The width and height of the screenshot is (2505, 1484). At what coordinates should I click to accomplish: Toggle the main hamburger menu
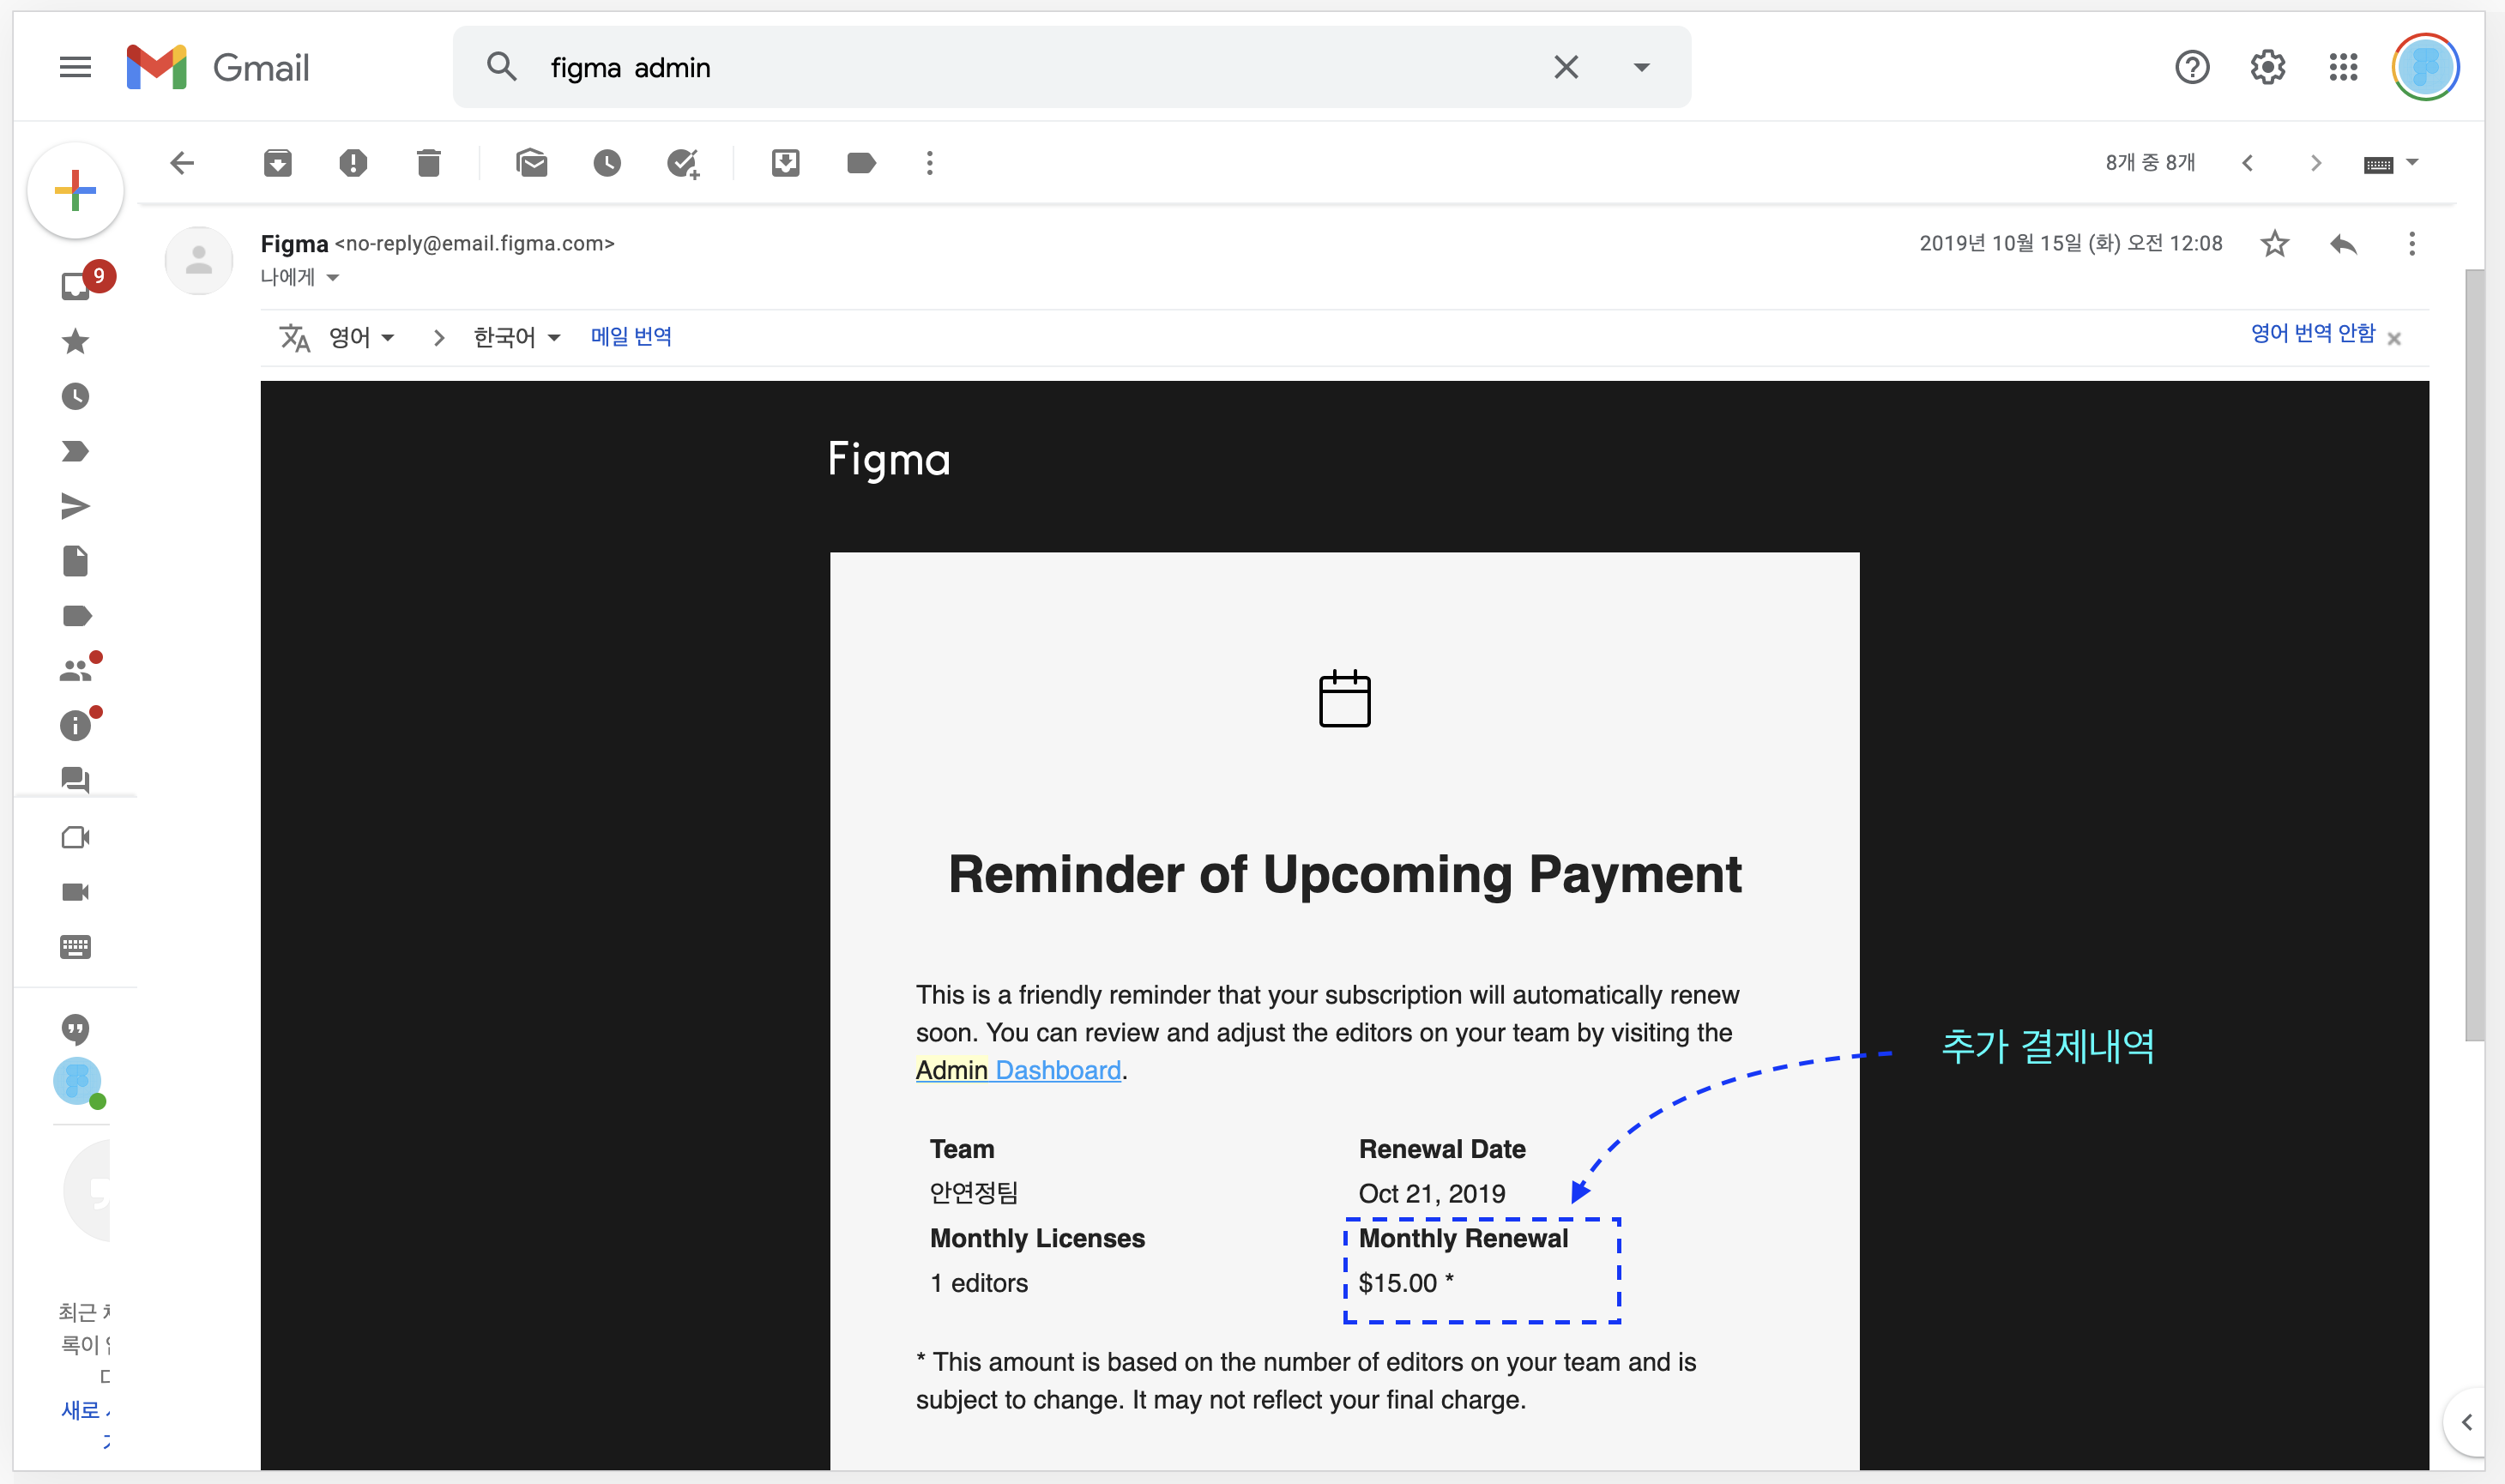click(75, 67)
